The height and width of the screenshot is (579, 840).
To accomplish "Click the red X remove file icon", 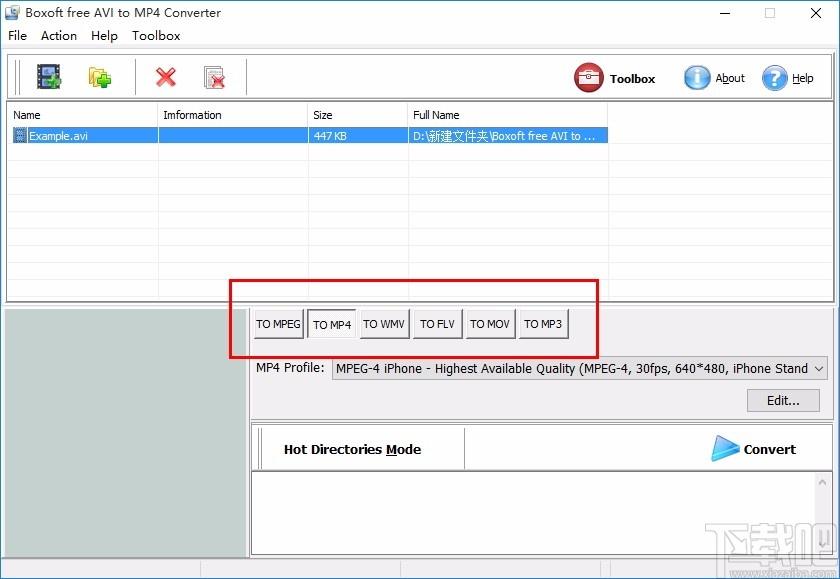I will pyautogui.click(x=166, y=77).
